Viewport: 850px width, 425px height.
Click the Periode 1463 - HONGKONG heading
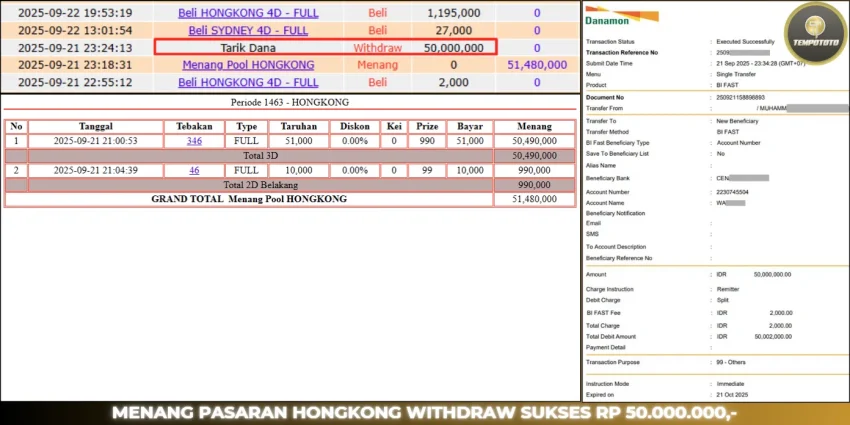pyautogui.click(x=290, y=102)
